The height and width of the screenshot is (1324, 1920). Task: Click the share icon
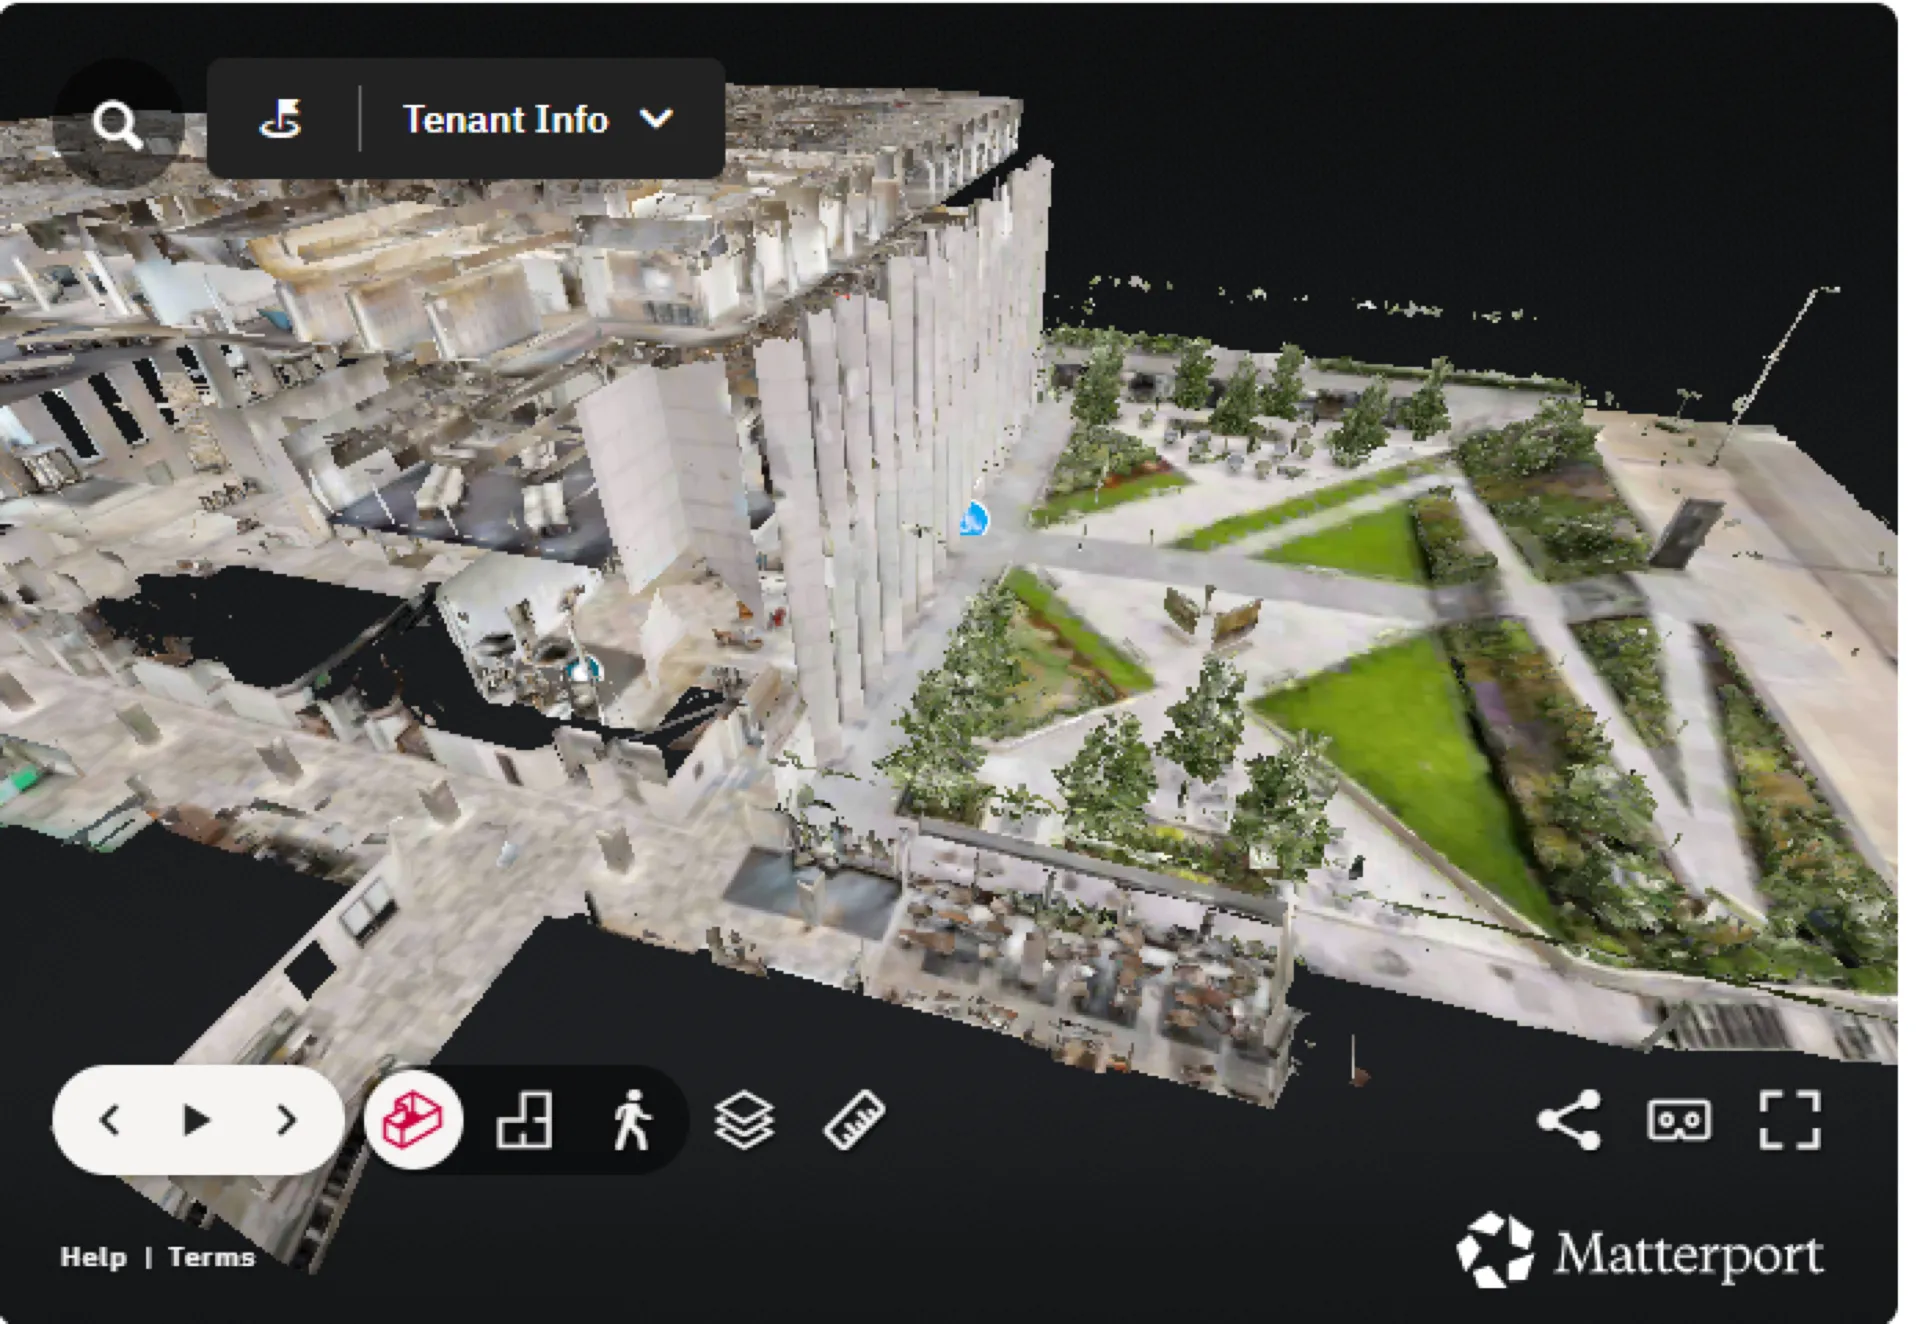coord(1569,1119)
